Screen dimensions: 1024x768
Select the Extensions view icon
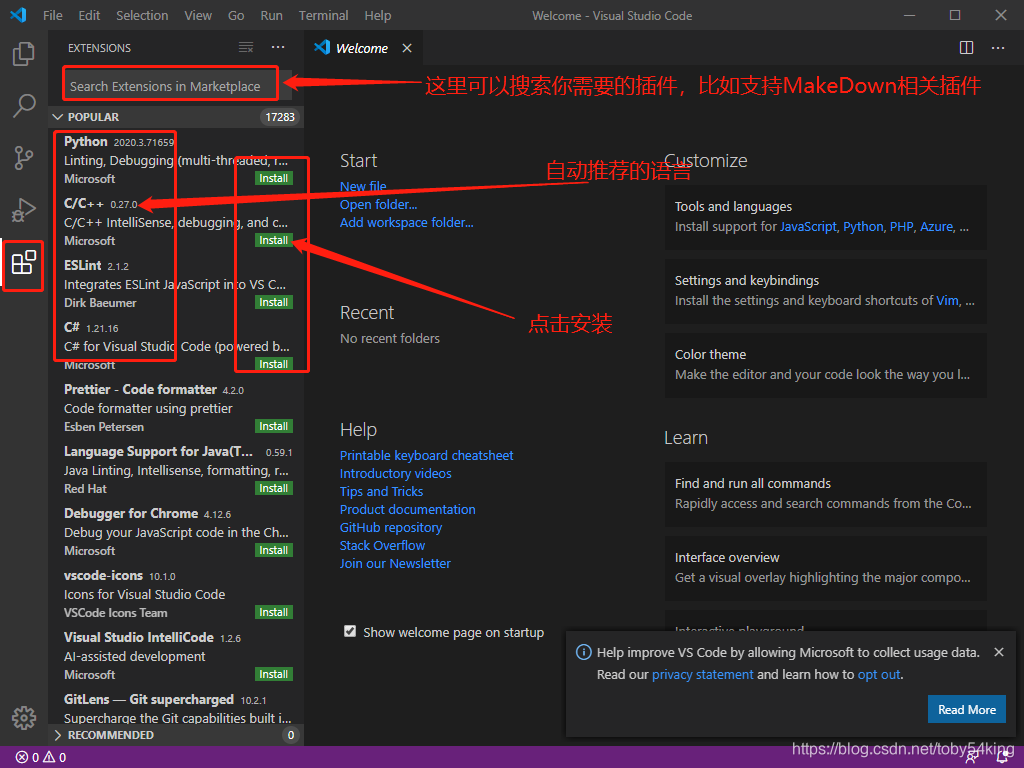click(24, 263)
